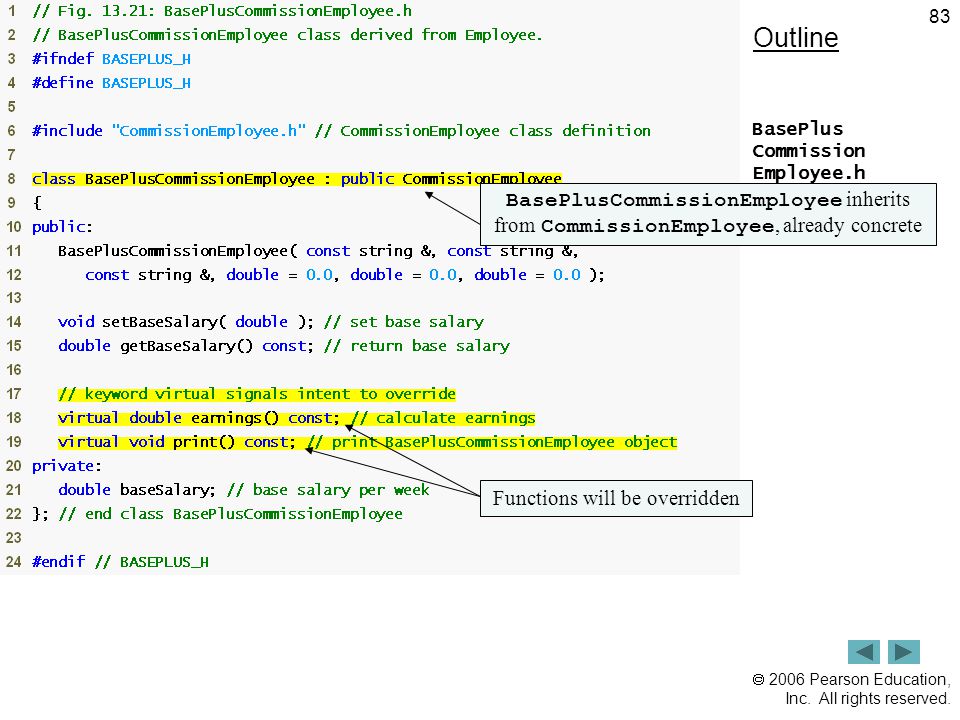Select '#define BASEPLUS_H' on line 4
Image resolution: width=960 pixels, height=720 pixels.
click(111, 83)
